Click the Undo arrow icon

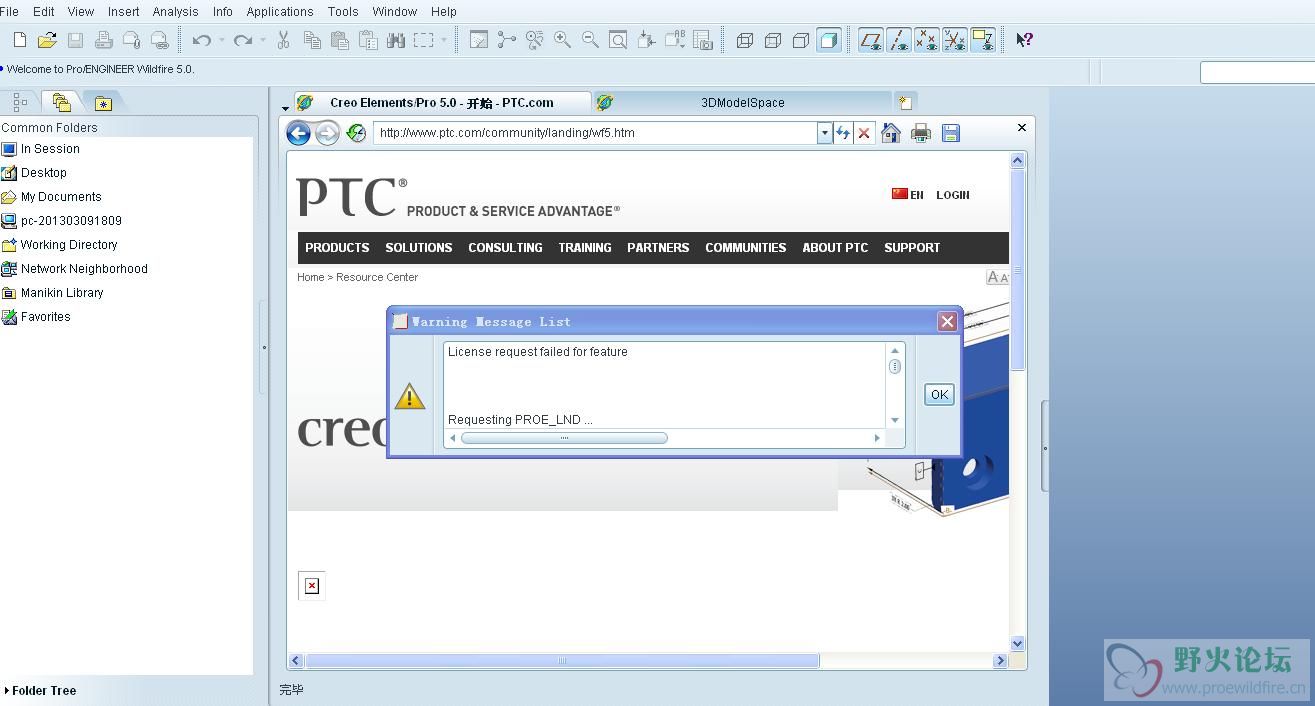[202, 40]
